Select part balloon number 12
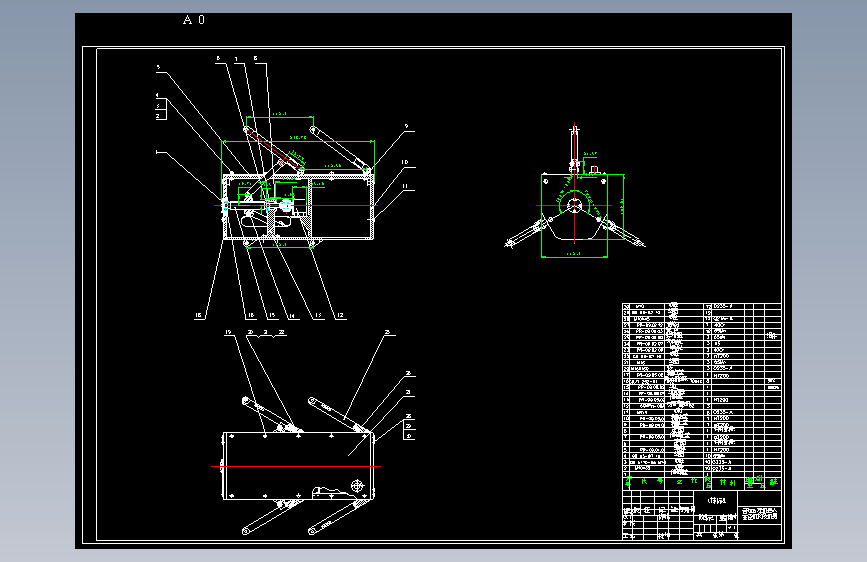 [340, 315]
